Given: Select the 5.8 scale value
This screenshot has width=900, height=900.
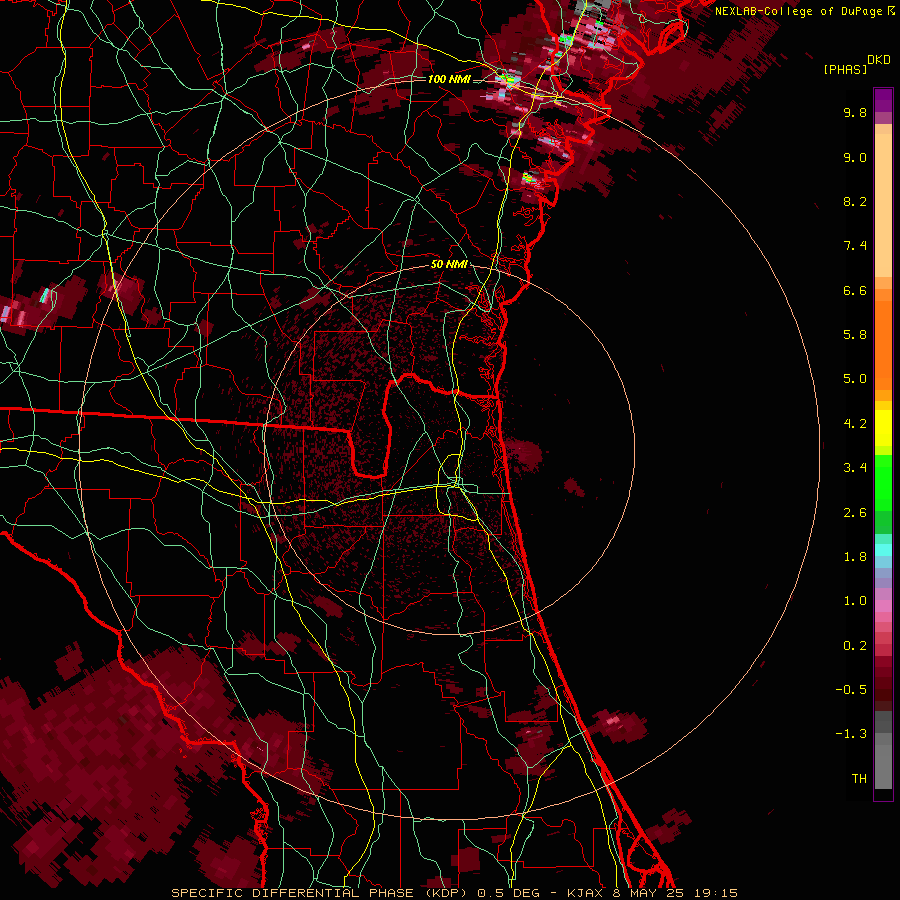Looking at the screenshot, I should (x=855, y=335).
